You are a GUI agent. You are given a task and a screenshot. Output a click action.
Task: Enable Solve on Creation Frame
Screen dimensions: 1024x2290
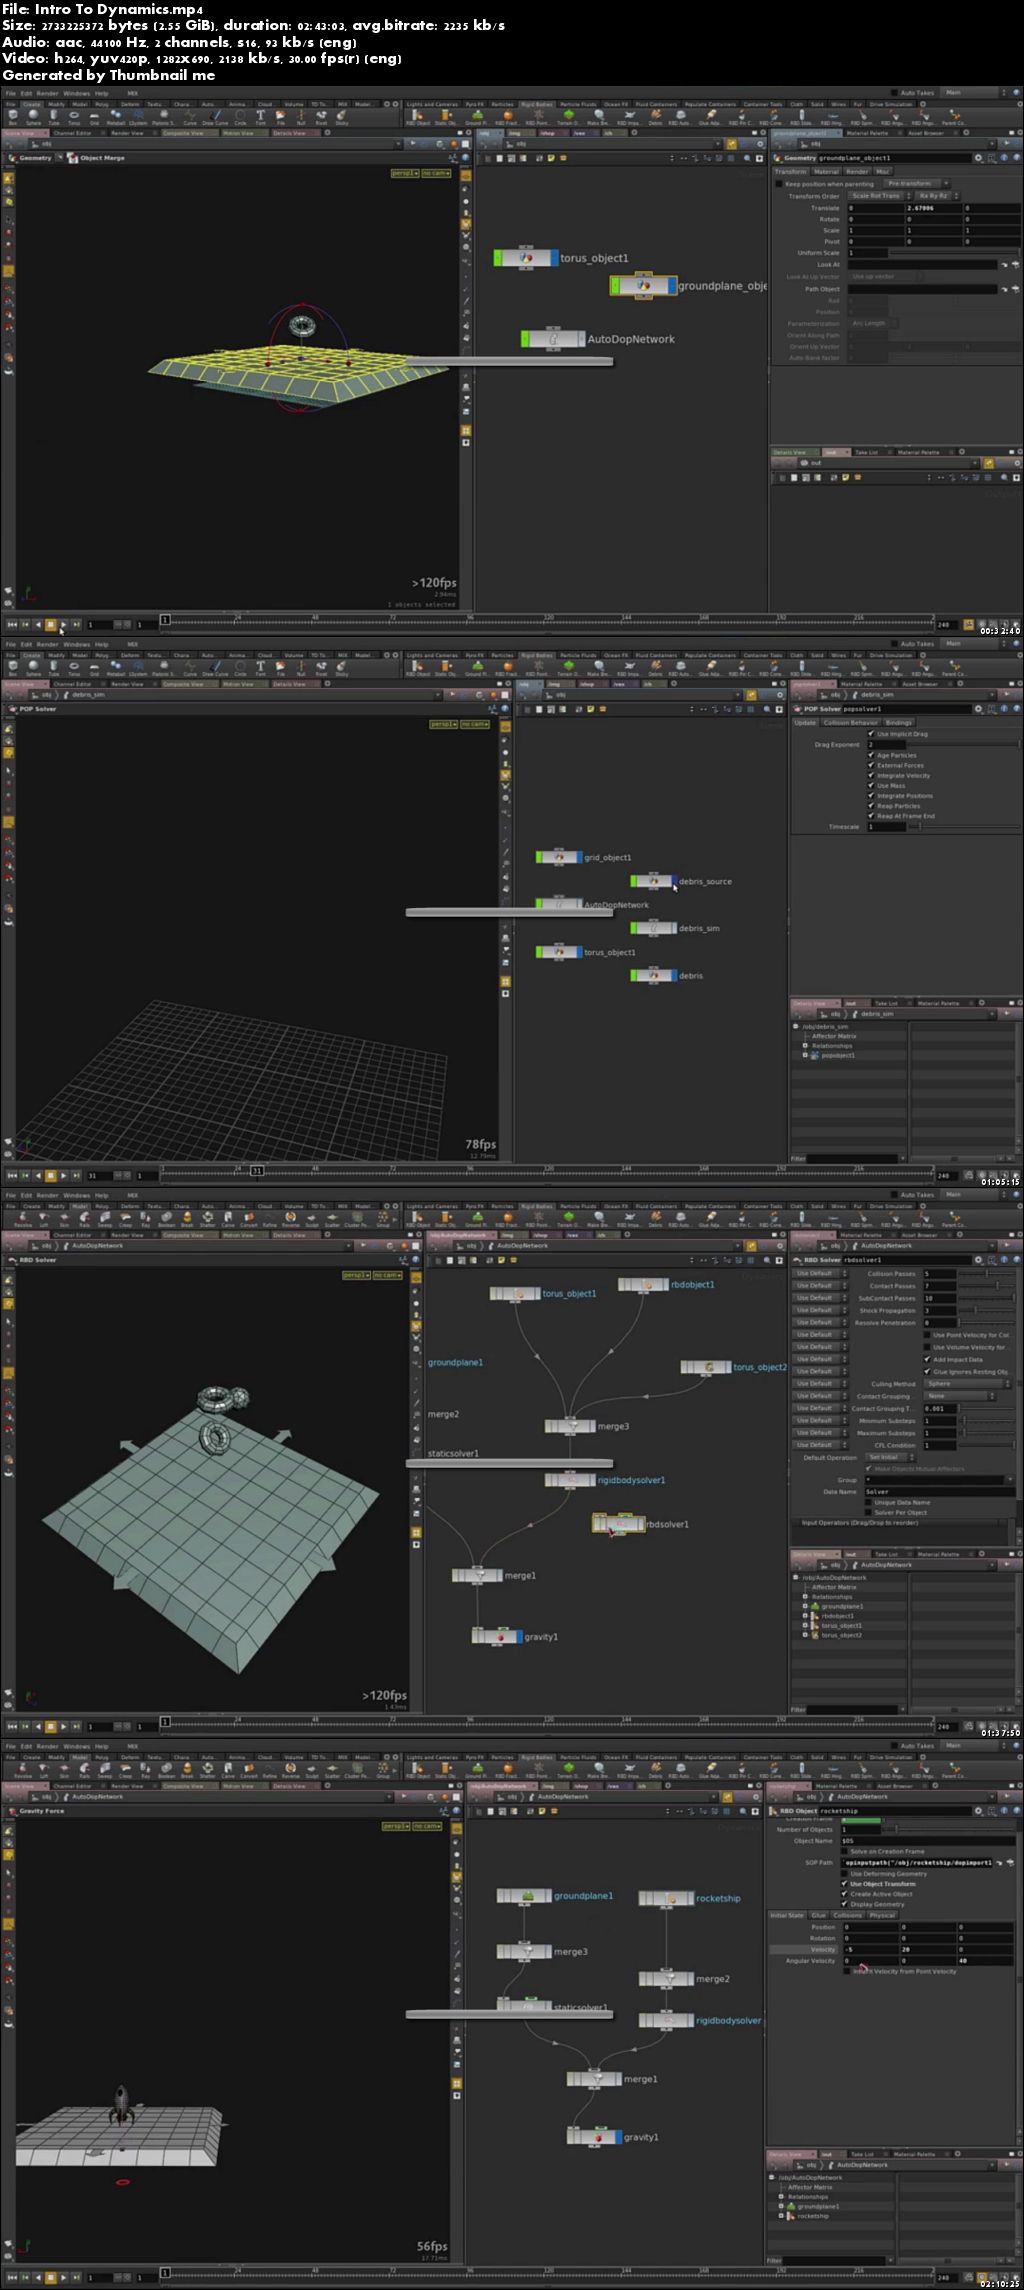(x=845, y=1852)
